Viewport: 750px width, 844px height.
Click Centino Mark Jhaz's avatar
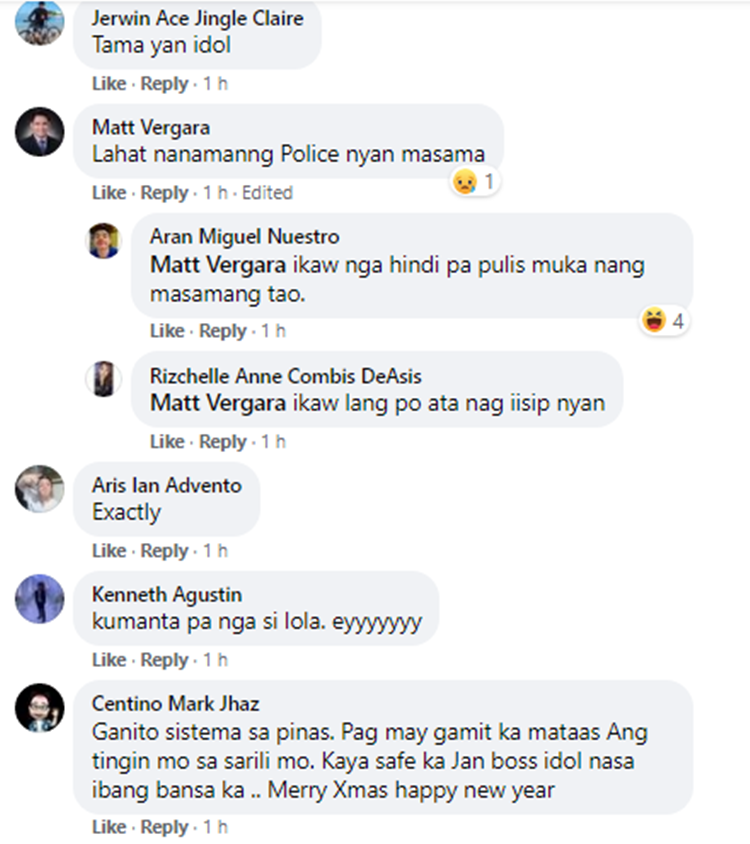(39, 708)
